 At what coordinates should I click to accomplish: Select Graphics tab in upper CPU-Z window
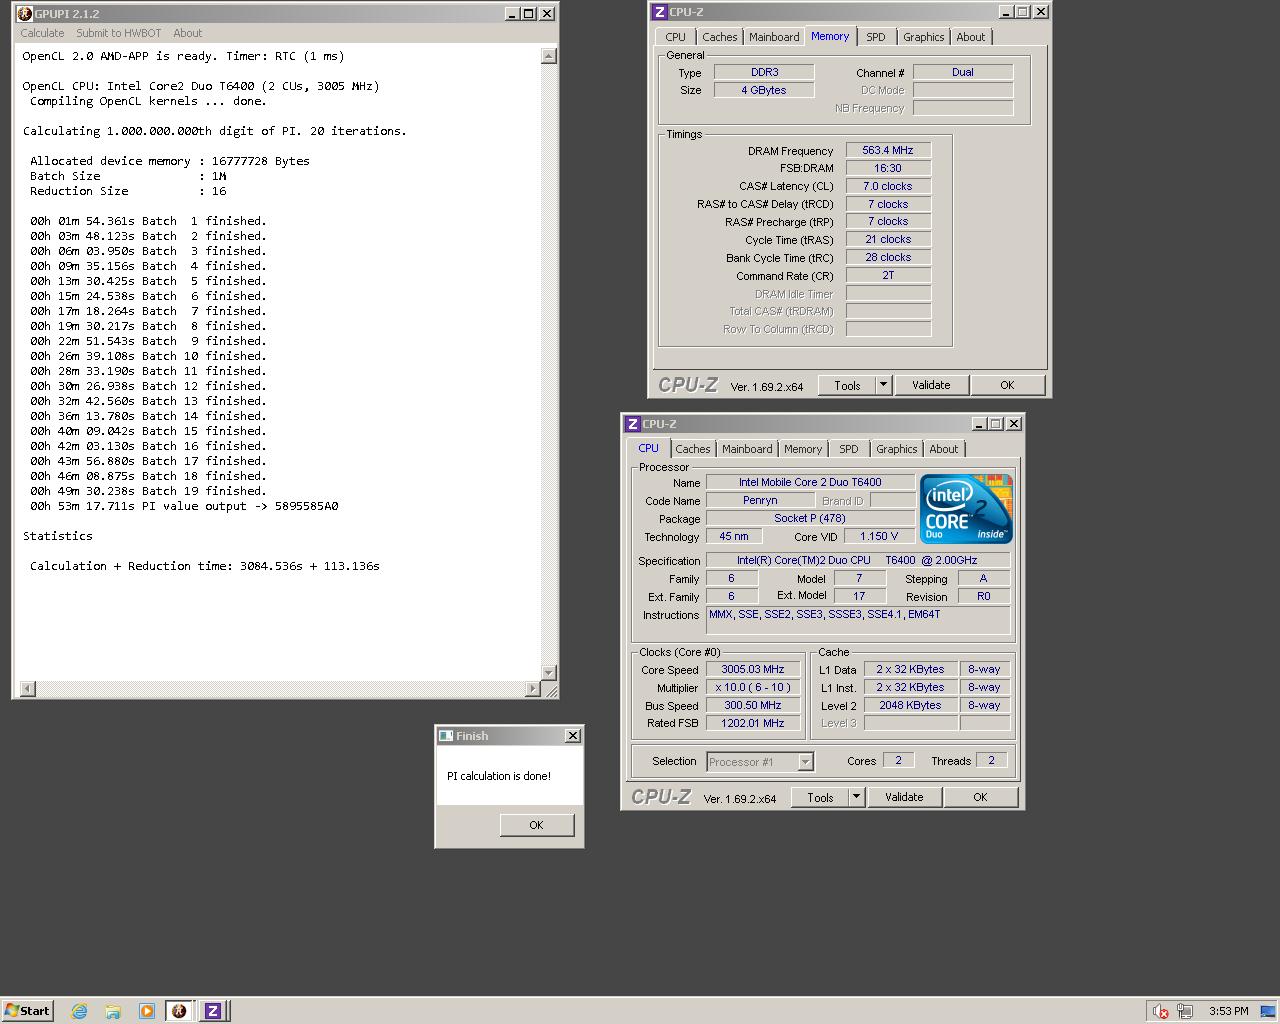(923, 37)
